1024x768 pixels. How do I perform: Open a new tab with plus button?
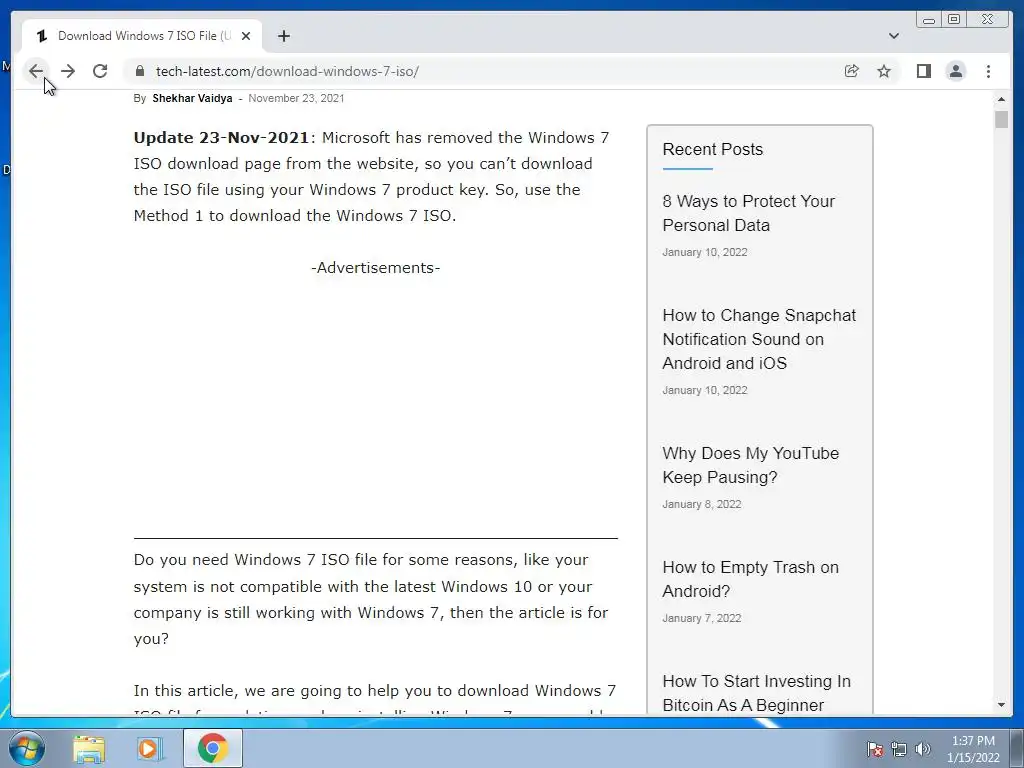(283, 36)
